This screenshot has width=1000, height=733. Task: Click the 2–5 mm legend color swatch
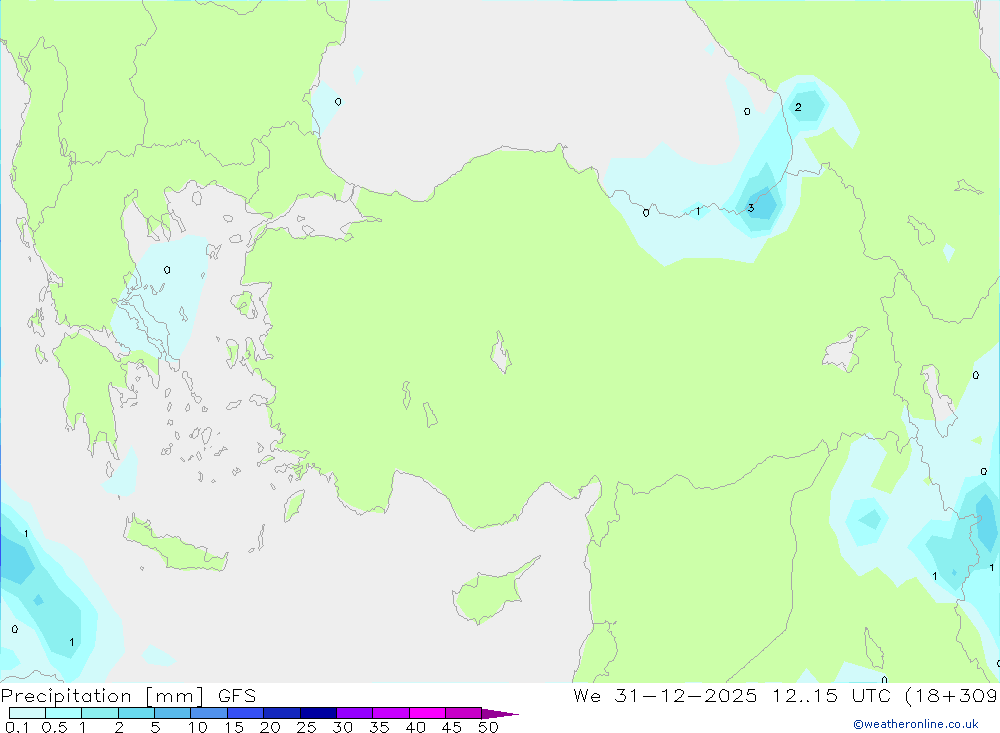[x=136, y=713]
